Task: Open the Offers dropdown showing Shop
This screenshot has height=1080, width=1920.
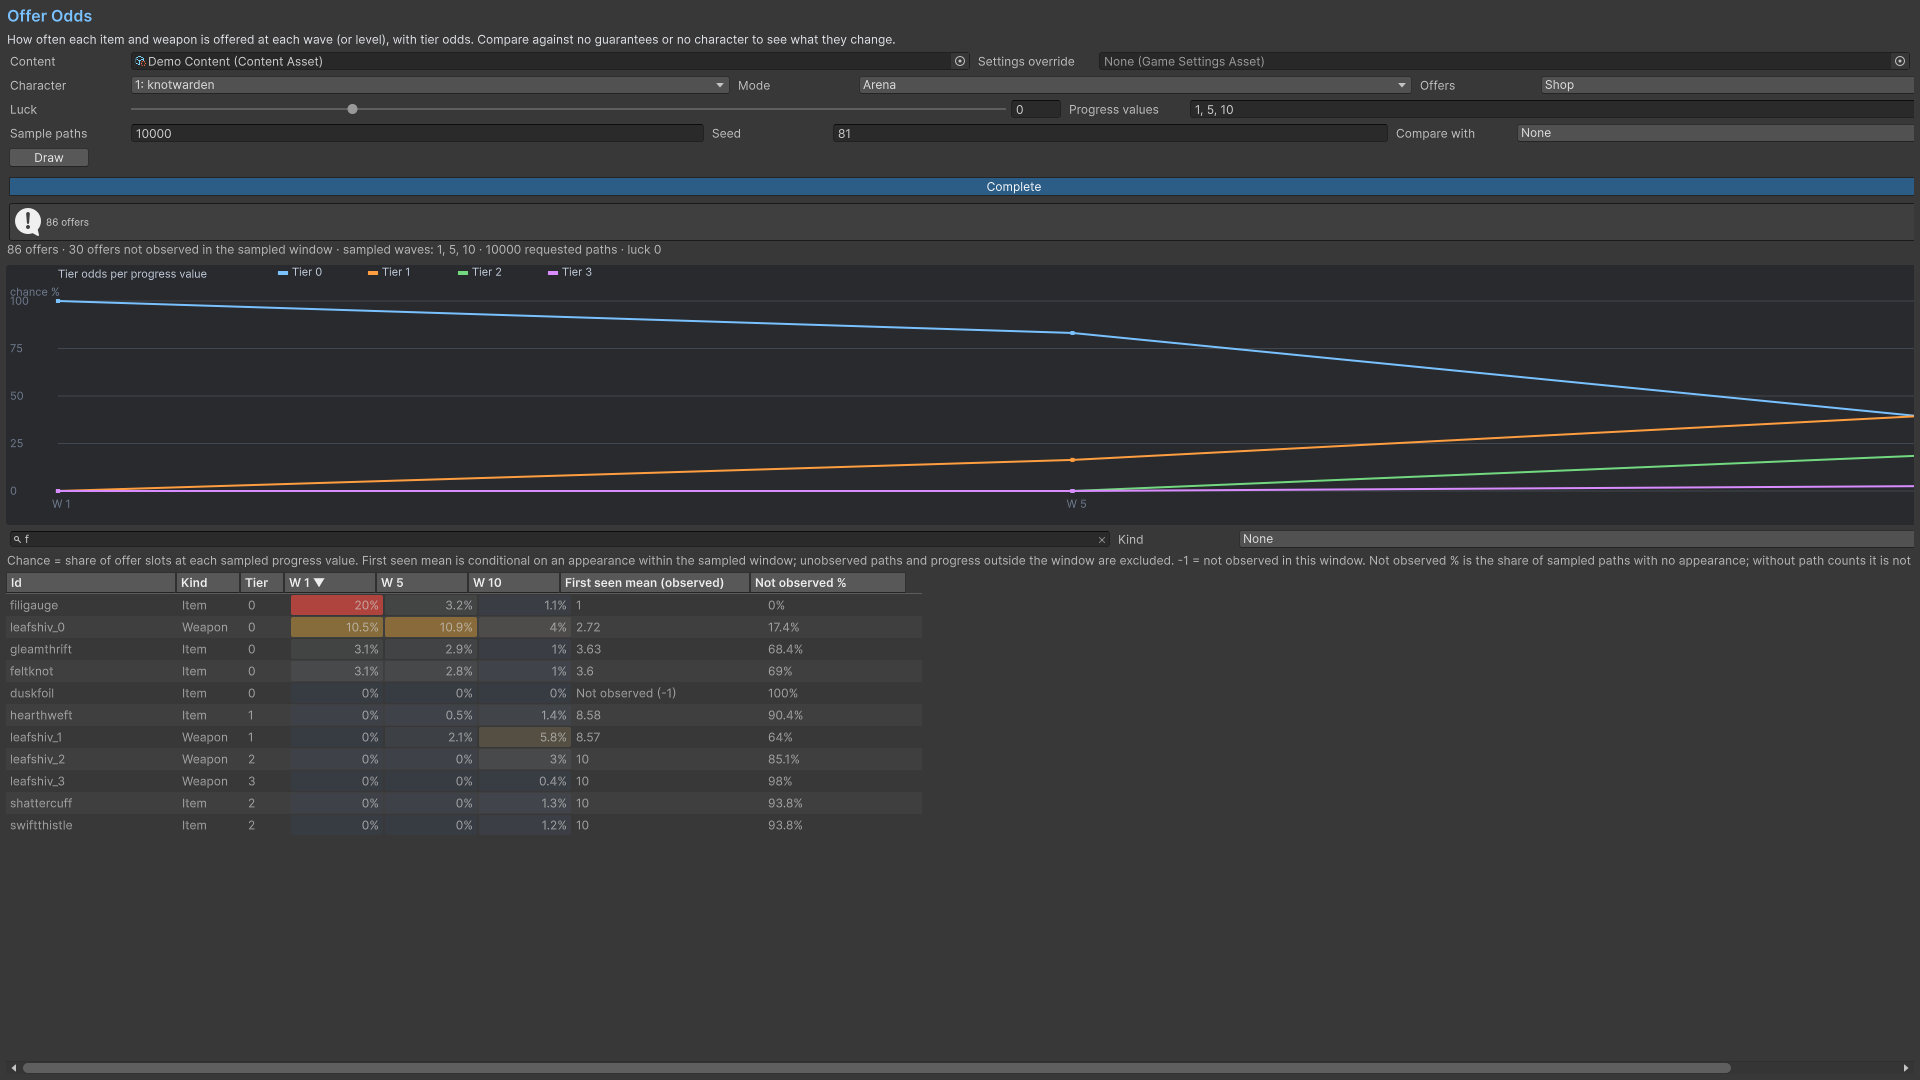Action: pyautogui.click(x=1727, y=85)
